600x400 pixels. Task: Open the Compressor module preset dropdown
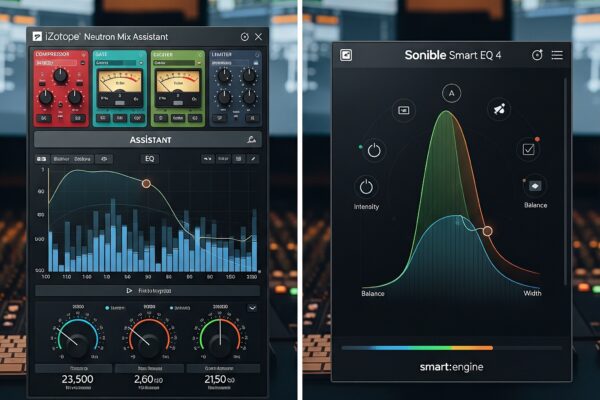[56, 63]
